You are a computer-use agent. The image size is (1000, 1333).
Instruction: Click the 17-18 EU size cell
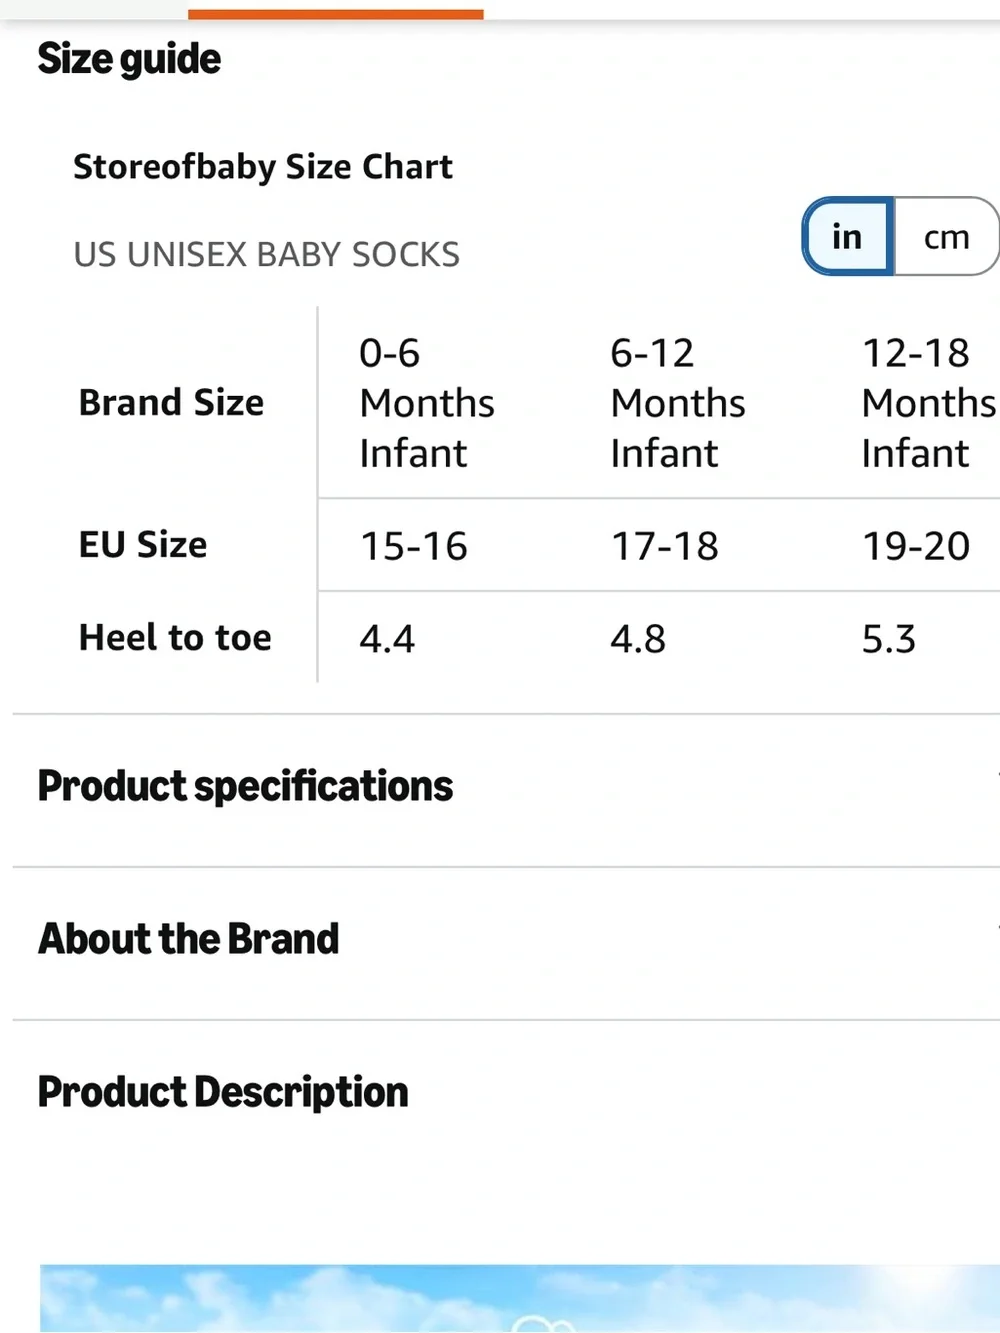664,546
